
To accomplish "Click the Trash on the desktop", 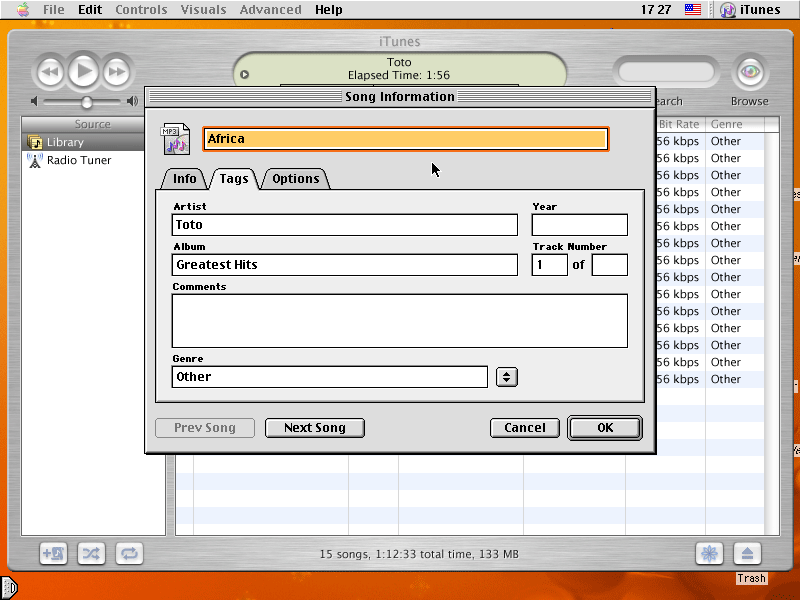I will pyautogui.click(x=751, y=578).
